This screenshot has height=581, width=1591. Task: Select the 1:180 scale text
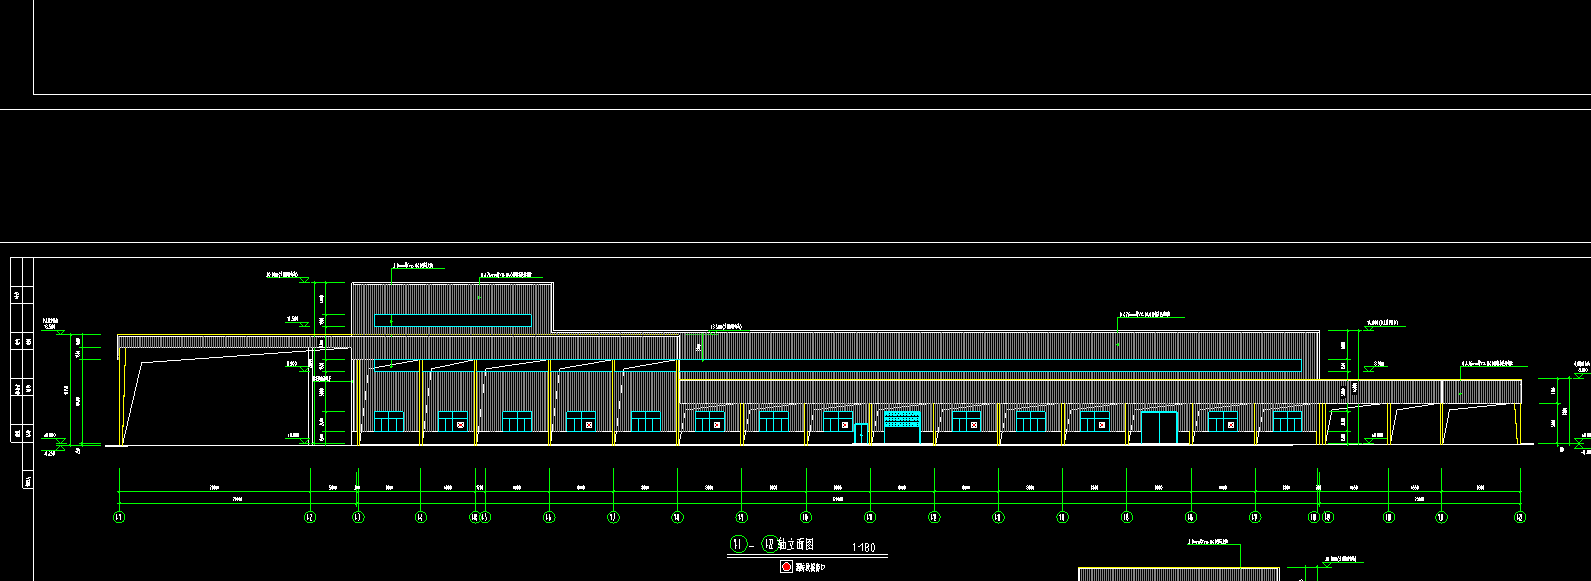(863, 548)
